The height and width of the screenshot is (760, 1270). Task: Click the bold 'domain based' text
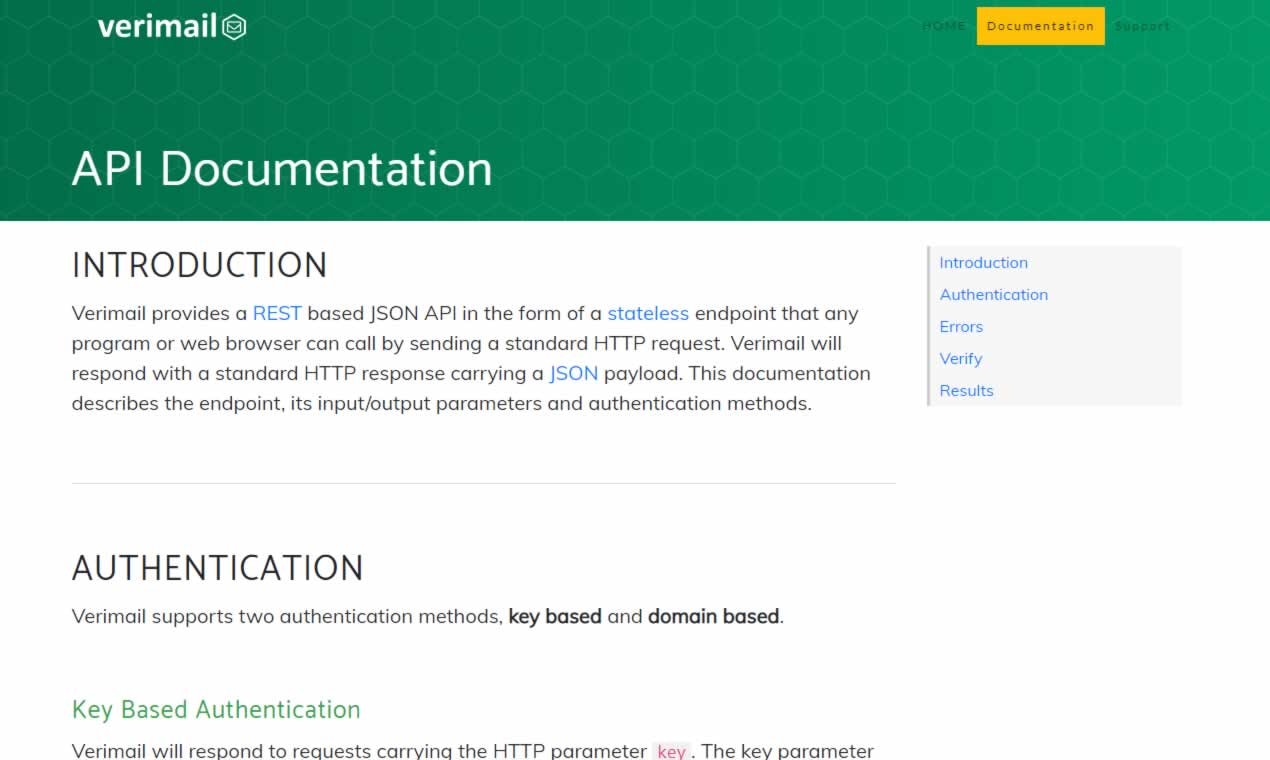[713, 616]
